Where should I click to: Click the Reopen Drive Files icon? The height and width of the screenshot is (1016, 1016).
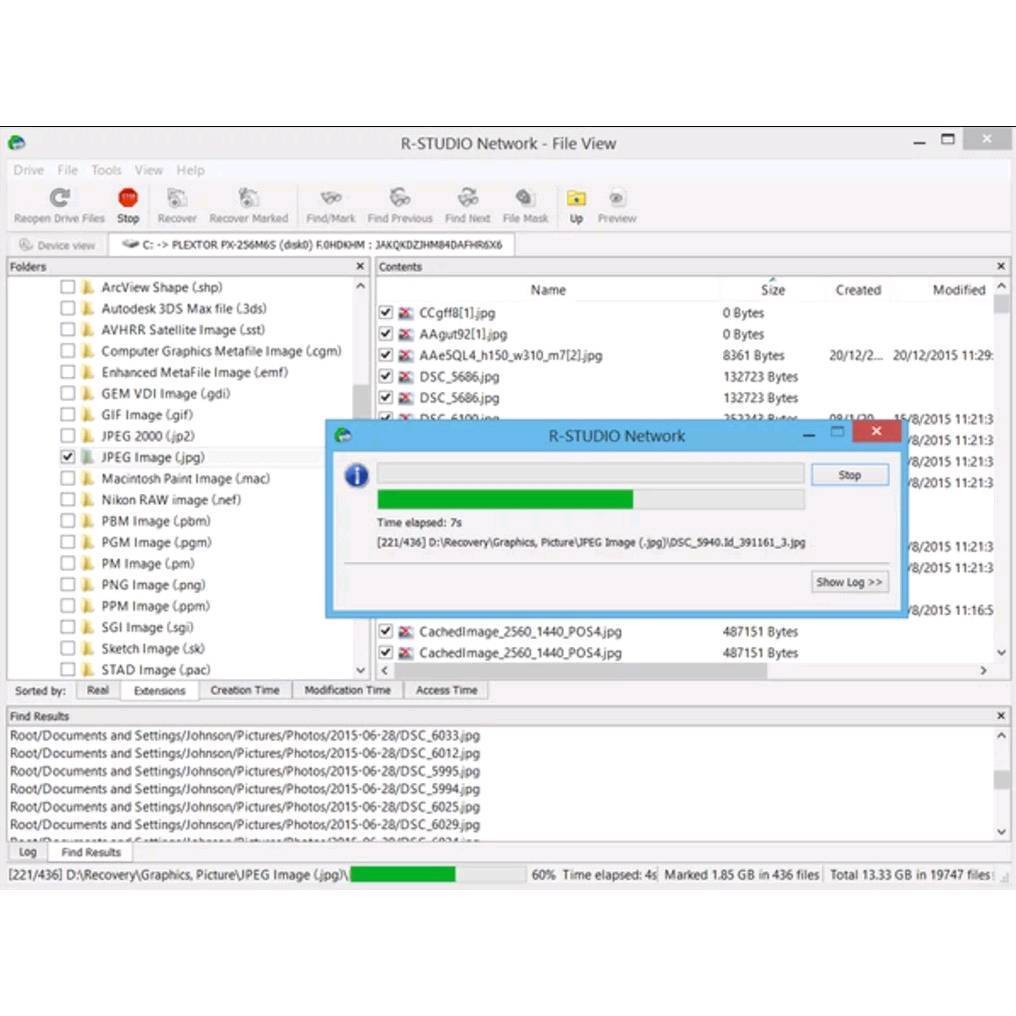60,197
